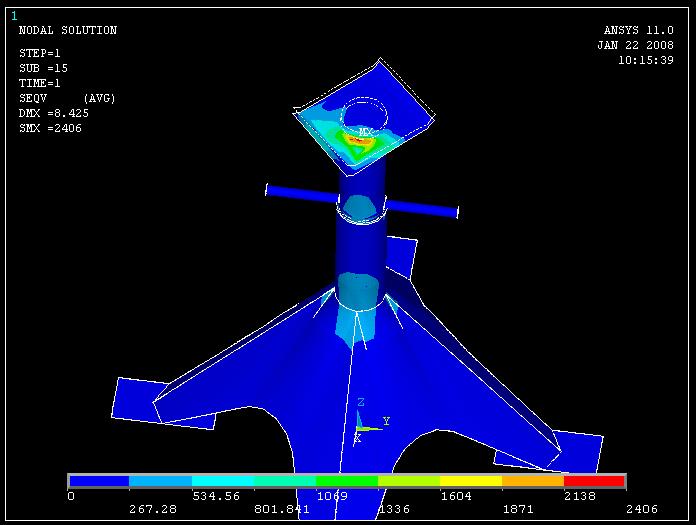696x525 pixels.
Task: Click the legend value '1604'
Action: tap(456, 496)
